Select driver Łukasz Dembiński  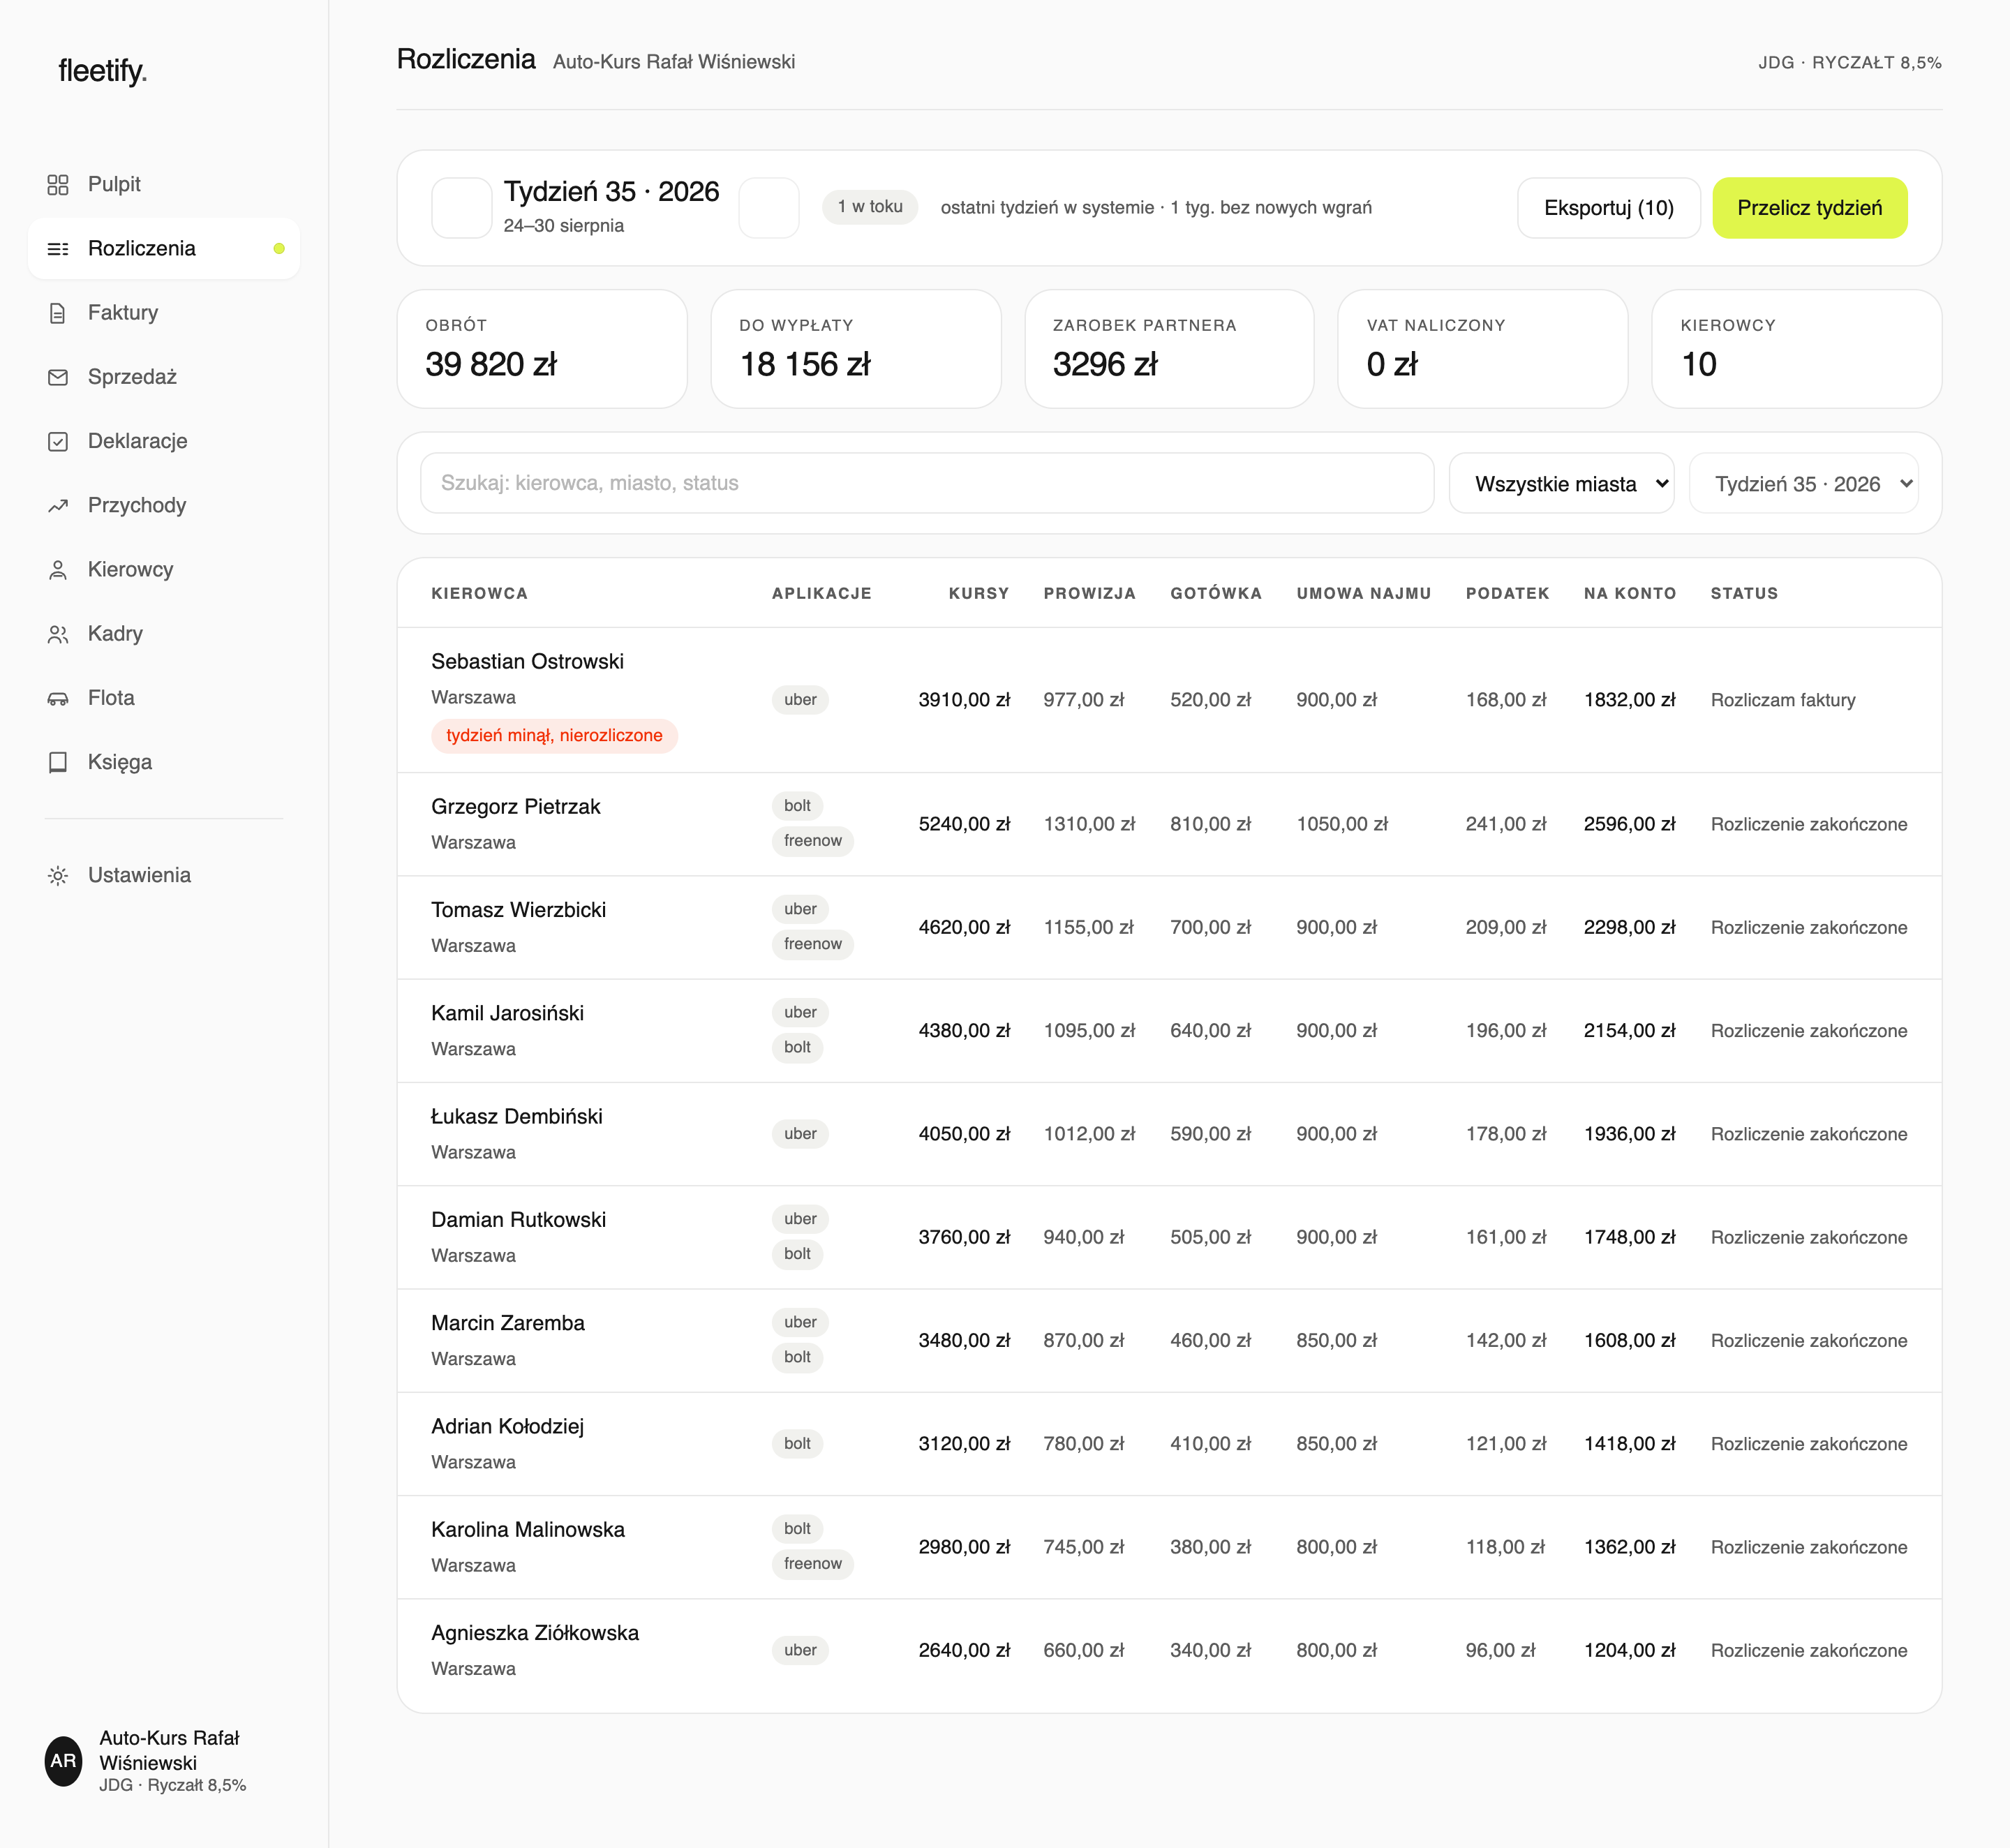[x=517, y=1117]
